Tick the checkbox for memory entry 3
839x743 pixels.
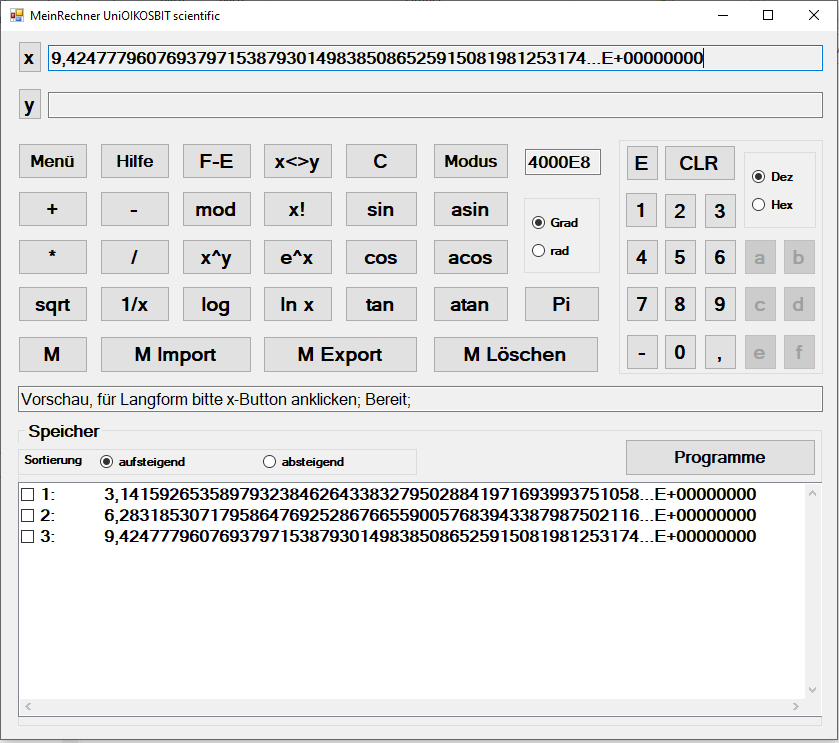click(x=27, y=537)
